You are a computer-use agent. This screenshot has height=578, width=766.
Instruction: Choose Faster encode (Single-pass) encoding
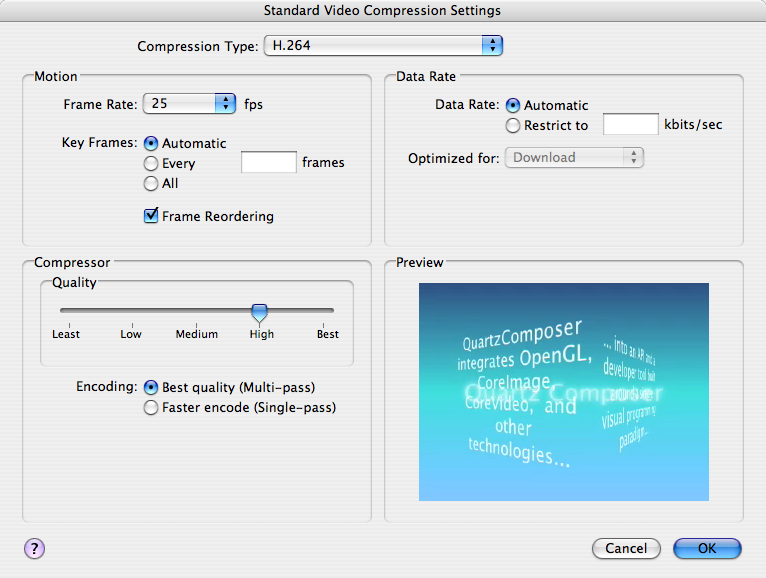152,407
